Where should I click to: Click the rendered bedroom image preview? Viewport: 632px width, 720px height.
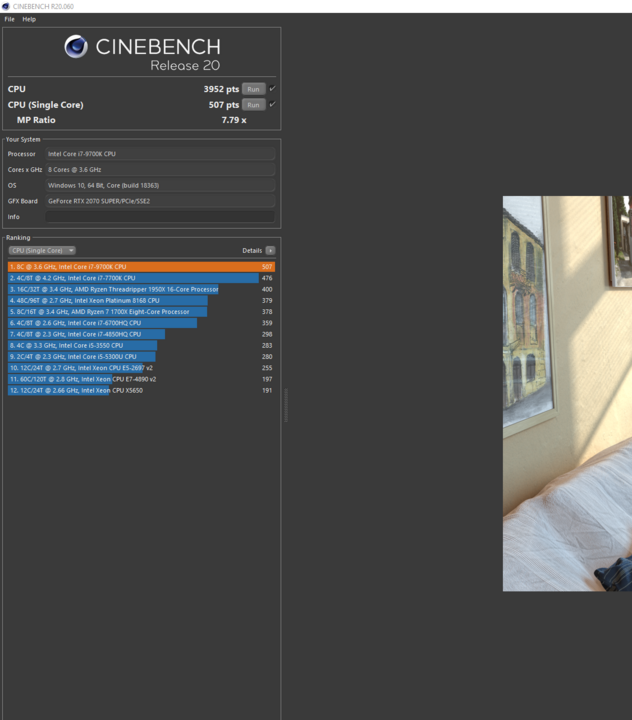(x=567, y=394)
